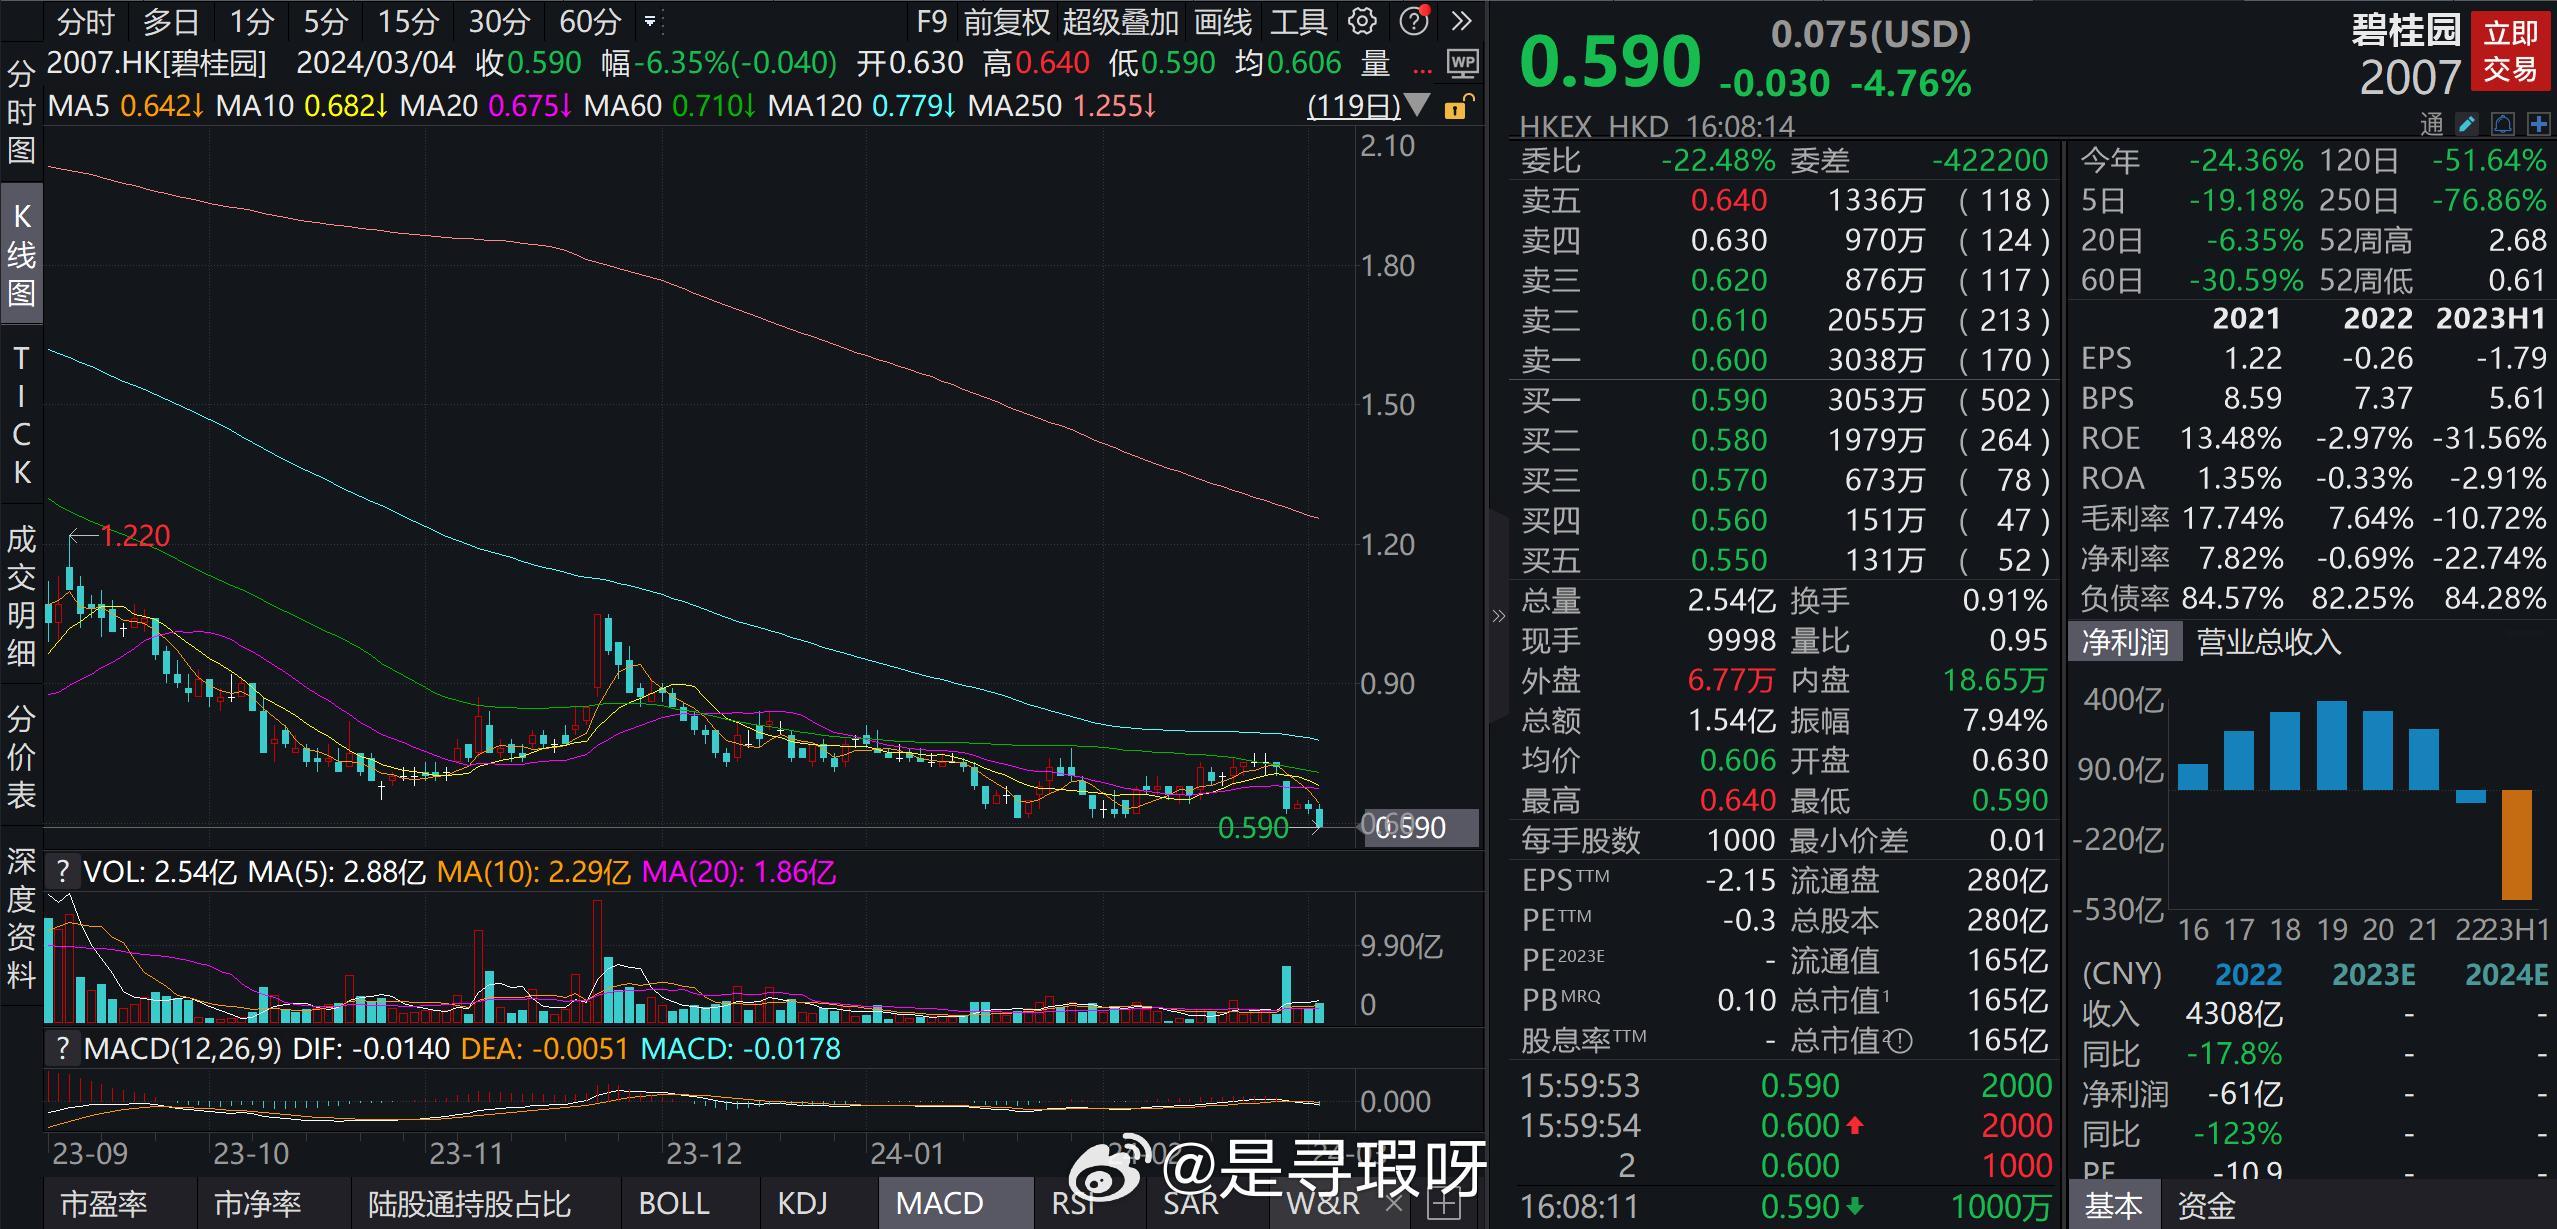Click the 买一 0.590 bid price

(x=1729, y=400)
